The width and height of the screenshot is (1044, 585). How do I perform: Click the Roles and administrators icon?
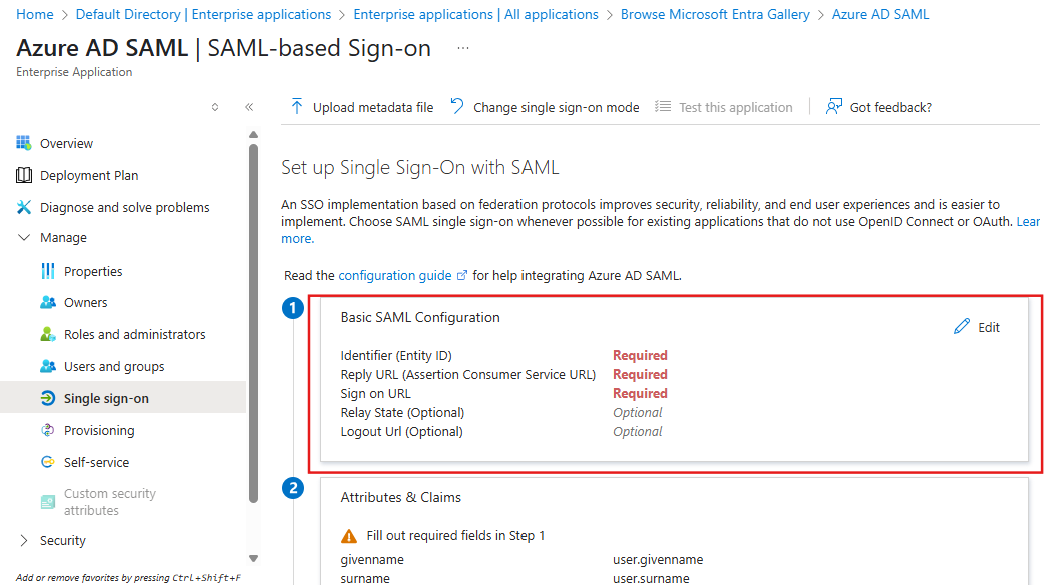(x=47, y=334)
